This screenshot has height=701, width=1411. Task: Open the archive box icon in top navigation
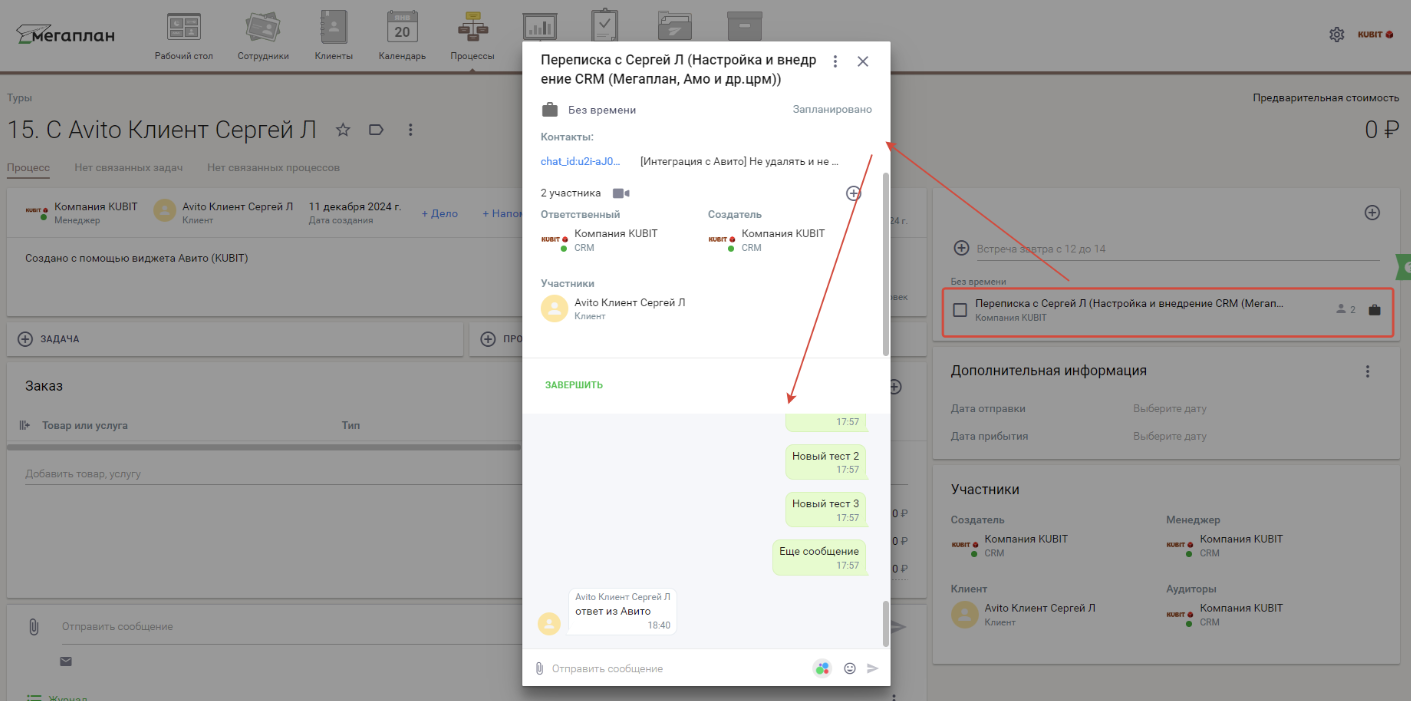tap(743, 26)
